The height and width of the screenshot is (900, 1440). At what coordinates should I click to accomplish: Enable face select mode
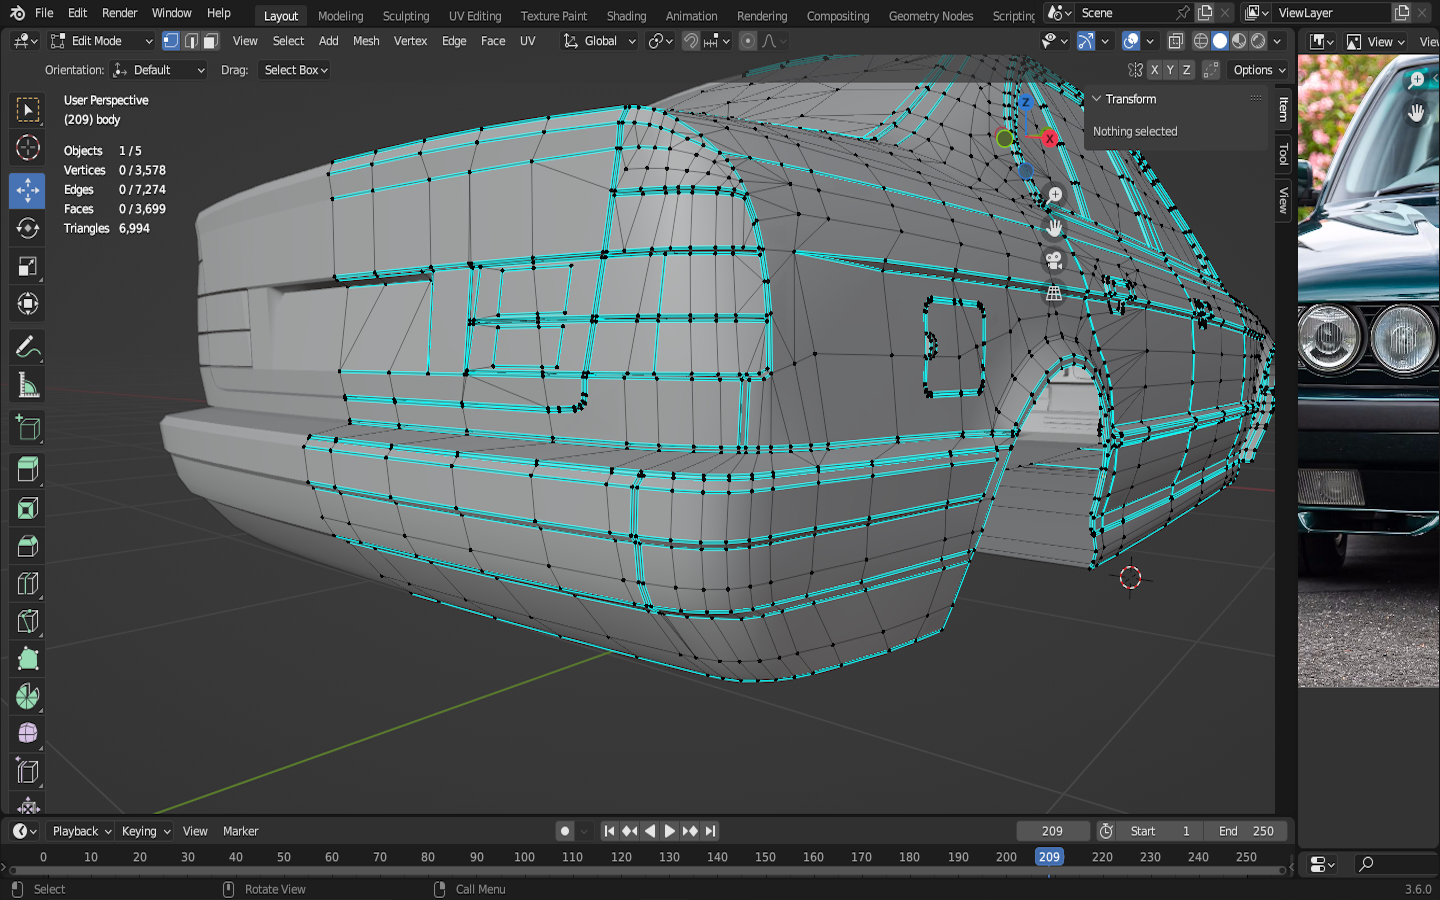(x=211, y=41)
